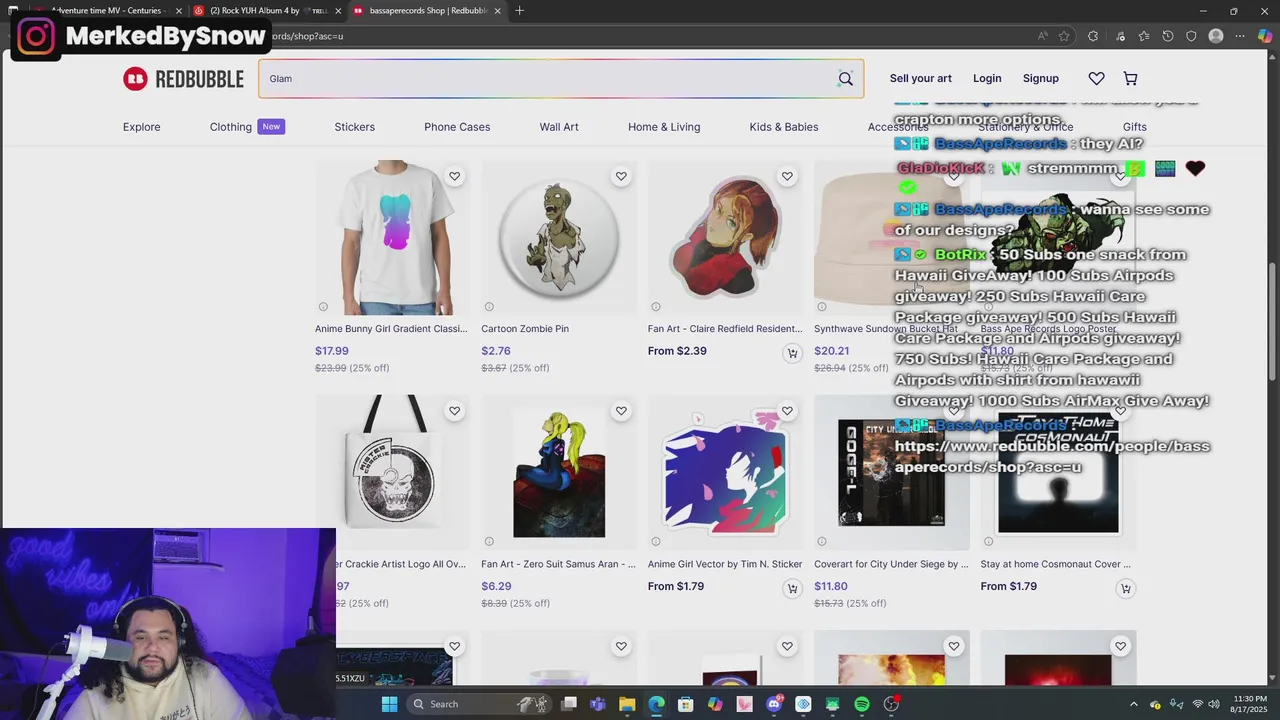The height and width of the screenshot is (720, 1280).
Task: Add Fan Art Claire Redfield to cart
Action: coord(792,353)
